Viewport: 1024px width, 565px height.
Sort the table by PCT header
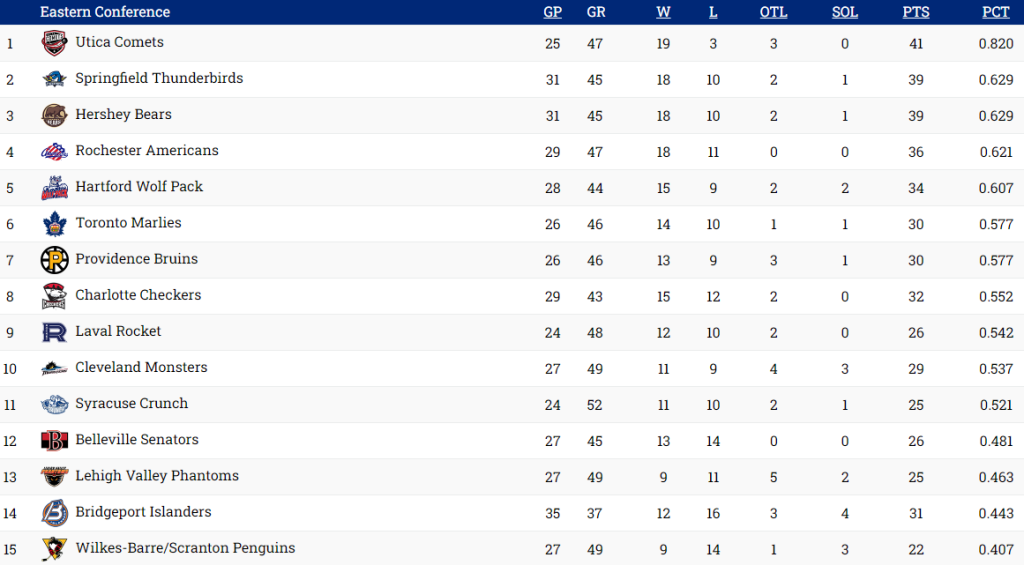click(x=995, y=12)
